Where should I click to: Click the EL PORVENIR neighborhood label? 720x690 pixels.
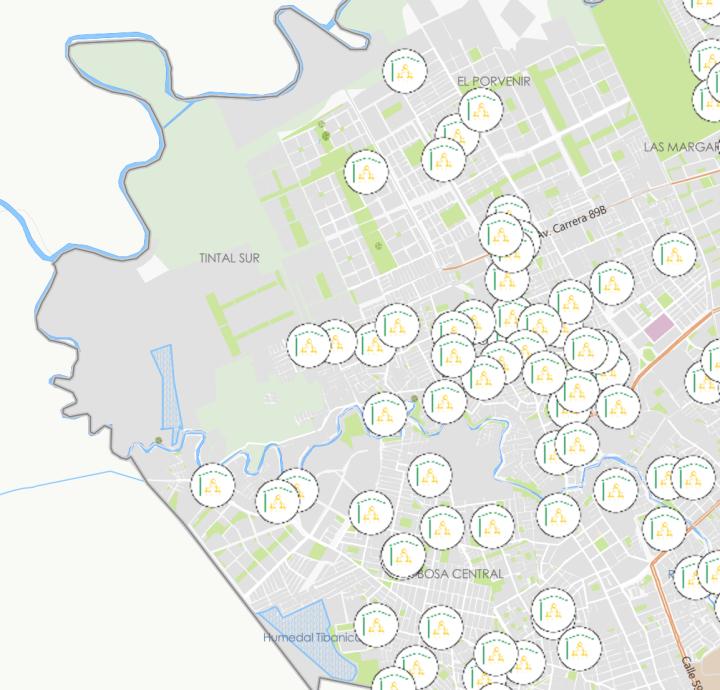pos(493,80)
